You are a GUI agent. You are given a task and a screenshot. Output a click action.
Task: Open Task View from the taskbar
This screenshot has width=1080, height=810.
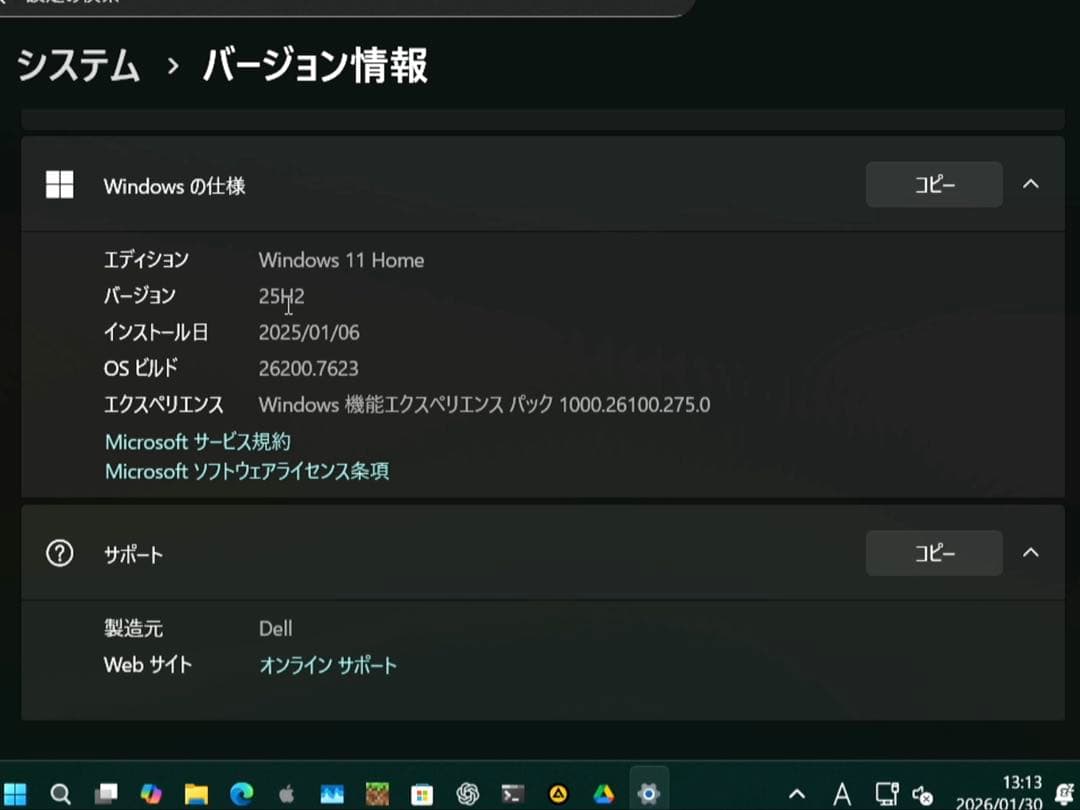click(105, 794)
